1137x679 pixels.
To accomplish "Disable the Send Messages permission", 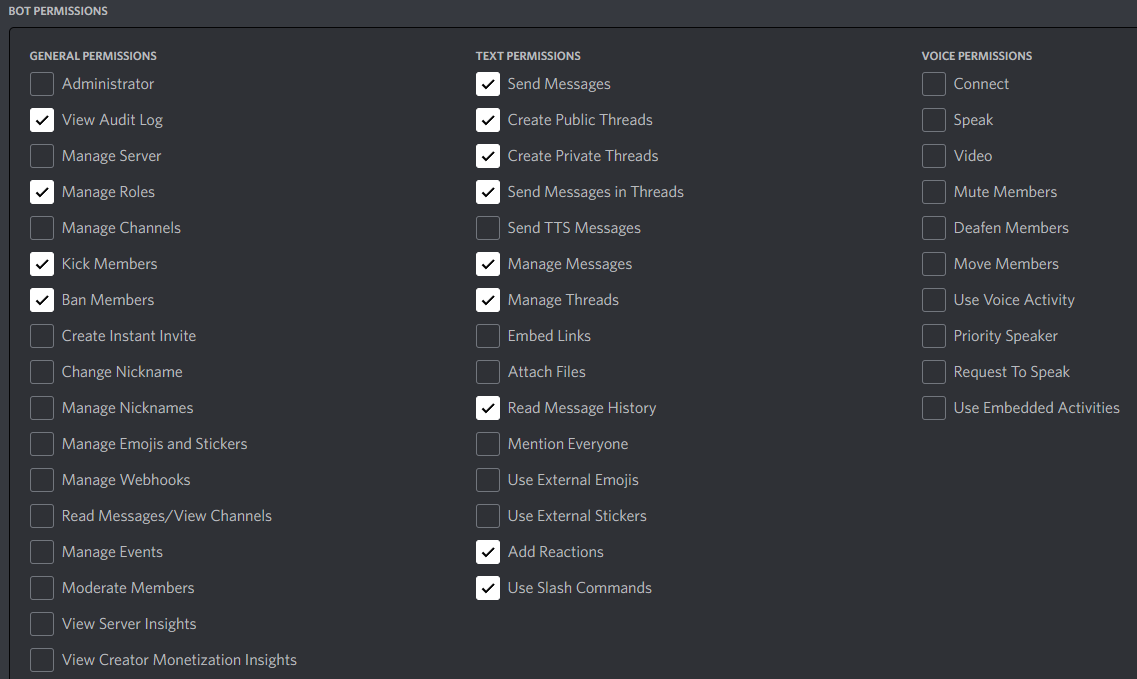I will tap(488, 84).
